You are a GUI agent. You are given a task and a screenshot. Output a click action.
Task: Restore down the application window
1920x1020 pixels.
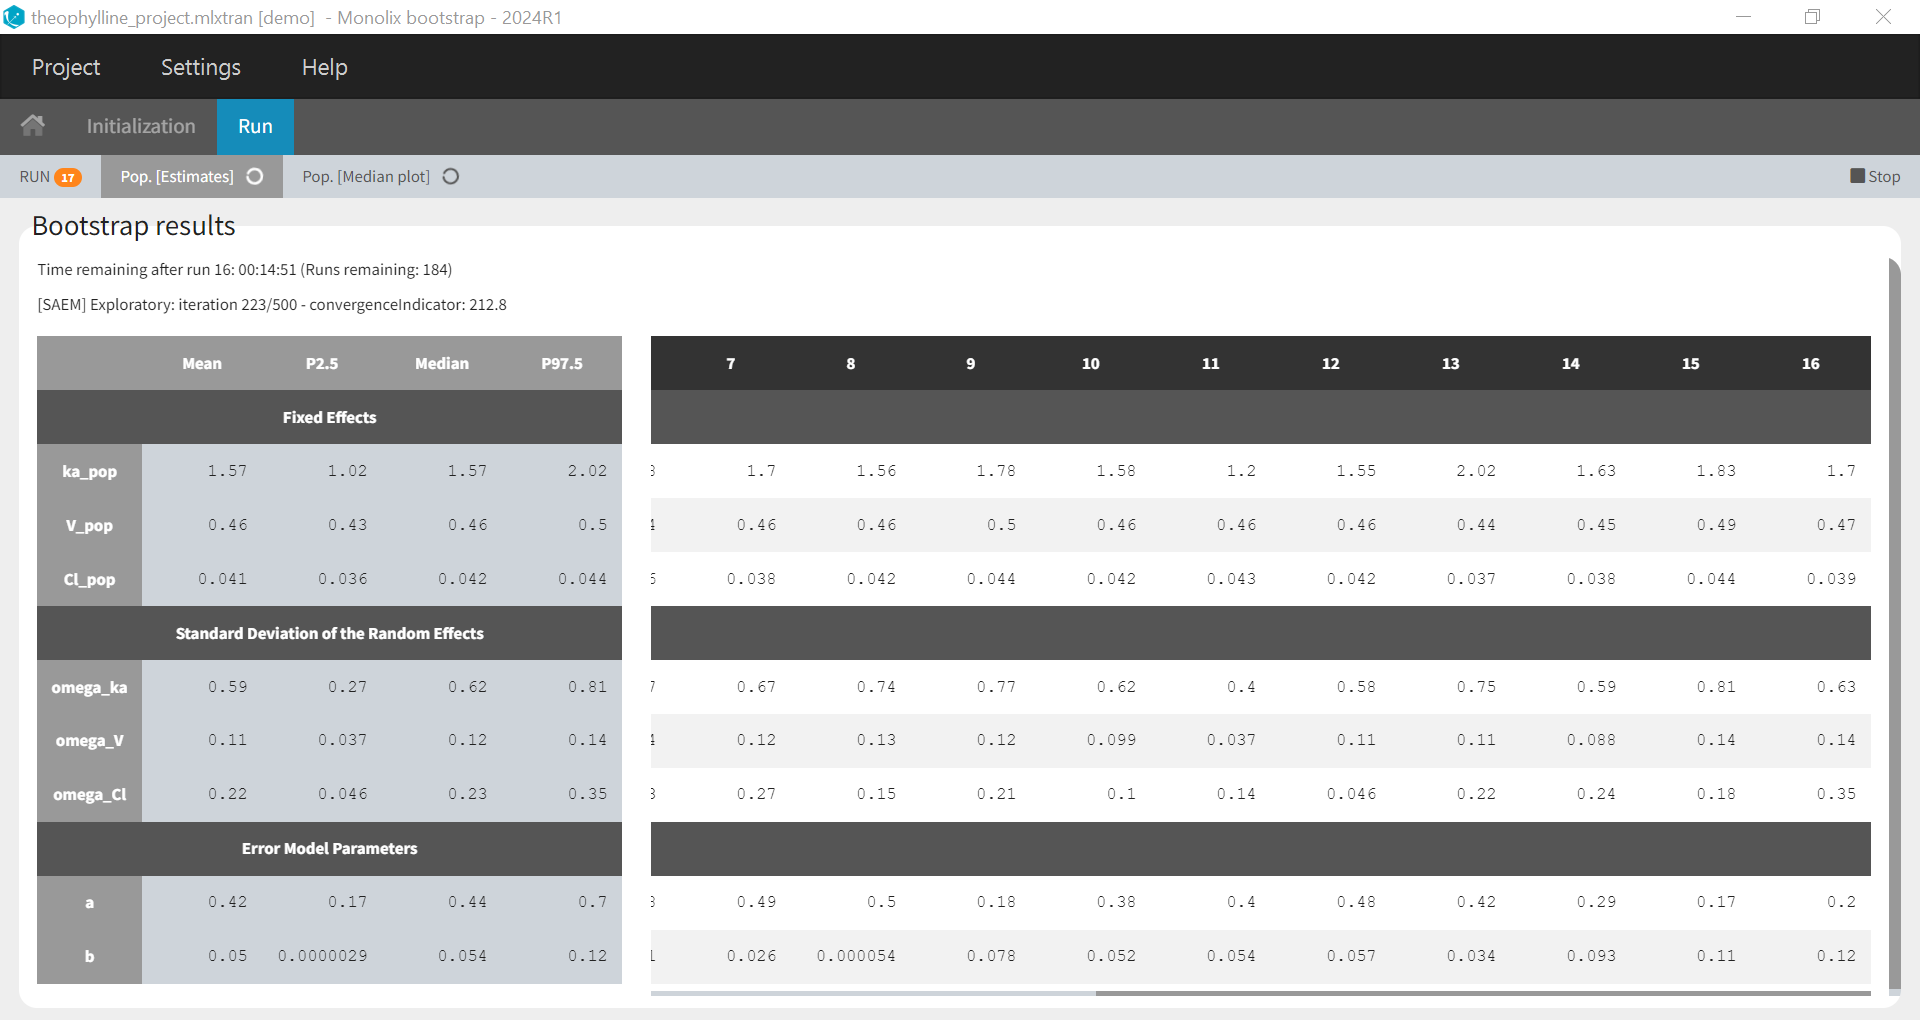coord(1812,17)
